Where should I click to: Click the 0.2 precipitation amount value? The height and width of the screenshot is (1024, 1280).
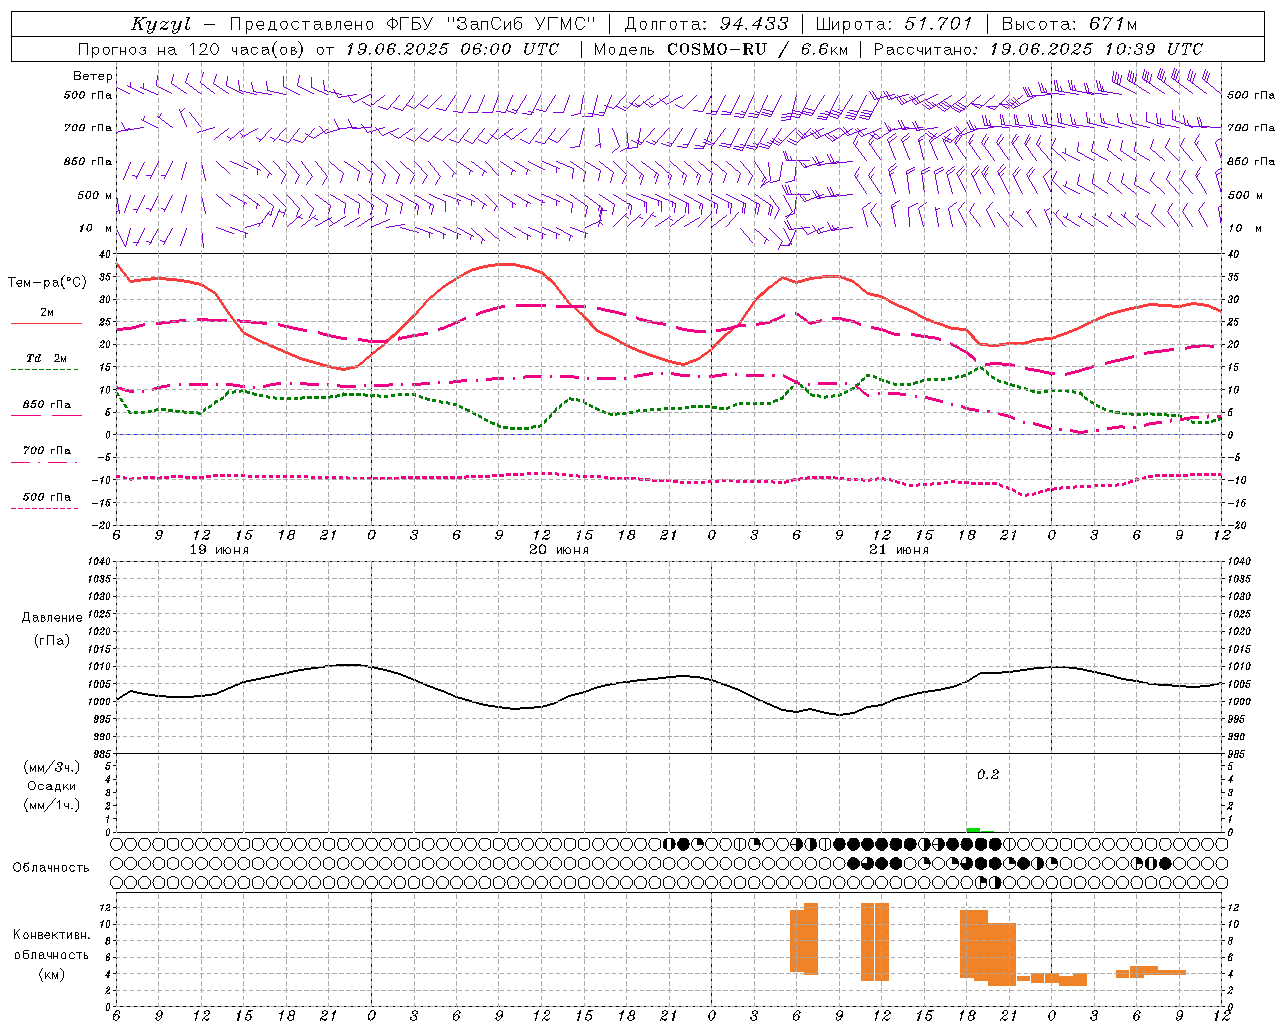tap(988, 775)
